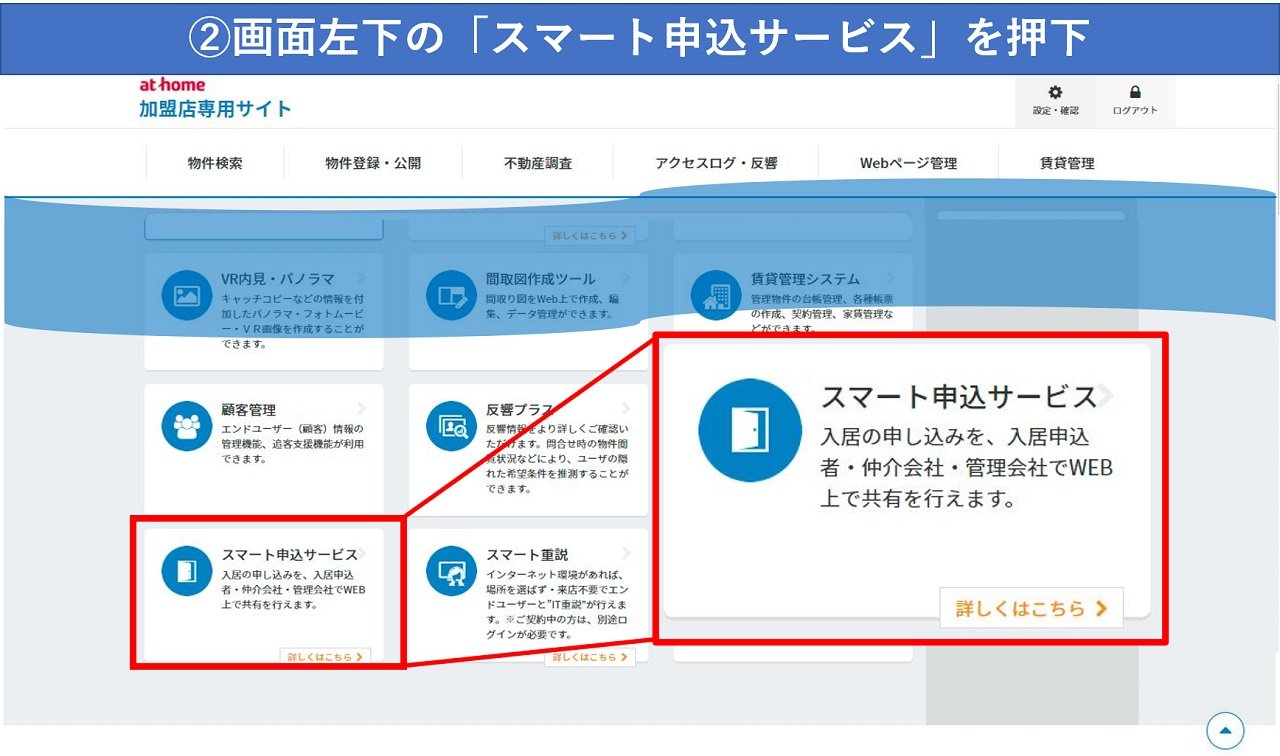Expand chevron beside スマート重説 title
The height and width of the screenshot is (756, 1280).
[626, 555]
